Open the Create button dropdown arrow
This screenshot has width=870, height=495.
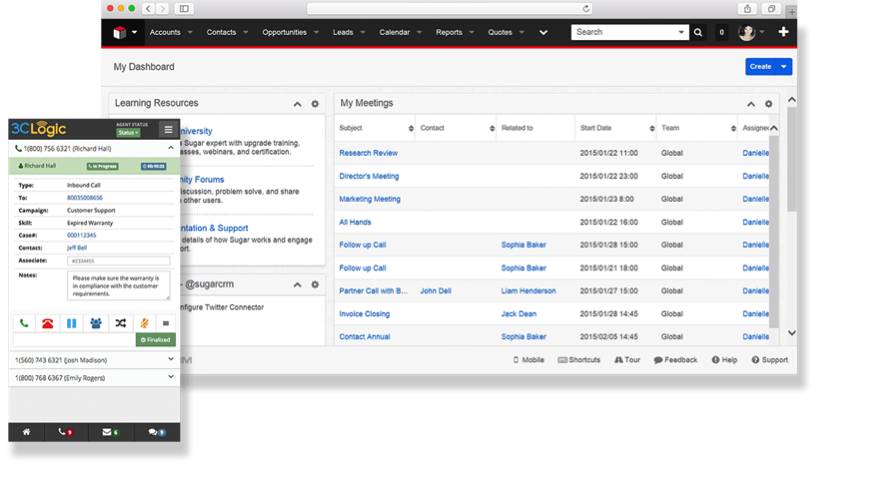pos(784,67)
